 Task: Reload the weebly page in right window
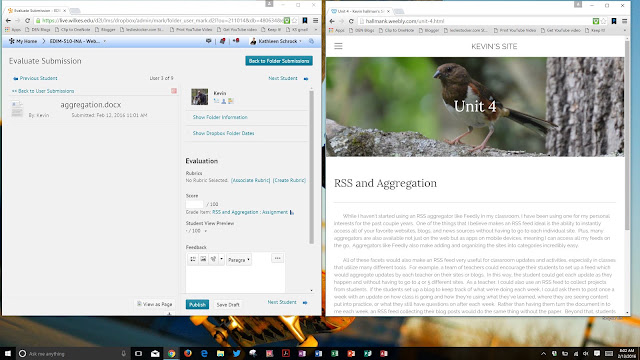click(x=351, y=21)
